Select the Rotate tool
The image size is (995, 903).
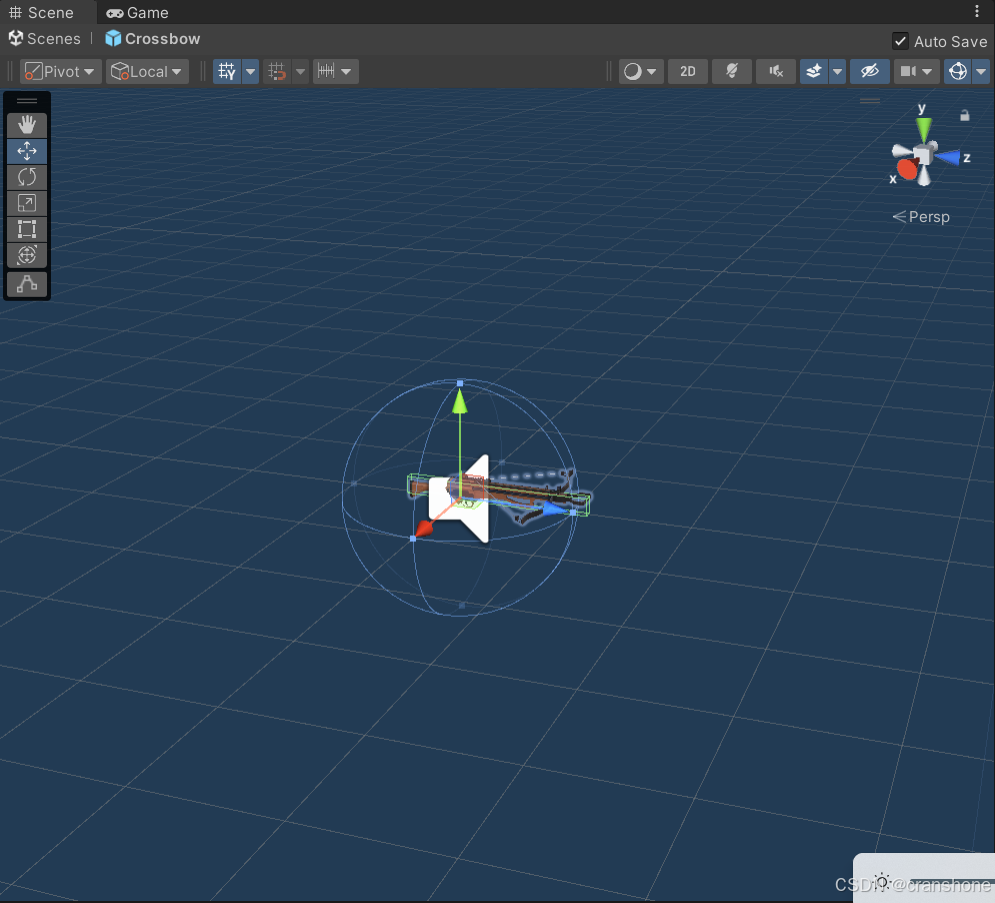pyautogui.click(x=27, y=177)
